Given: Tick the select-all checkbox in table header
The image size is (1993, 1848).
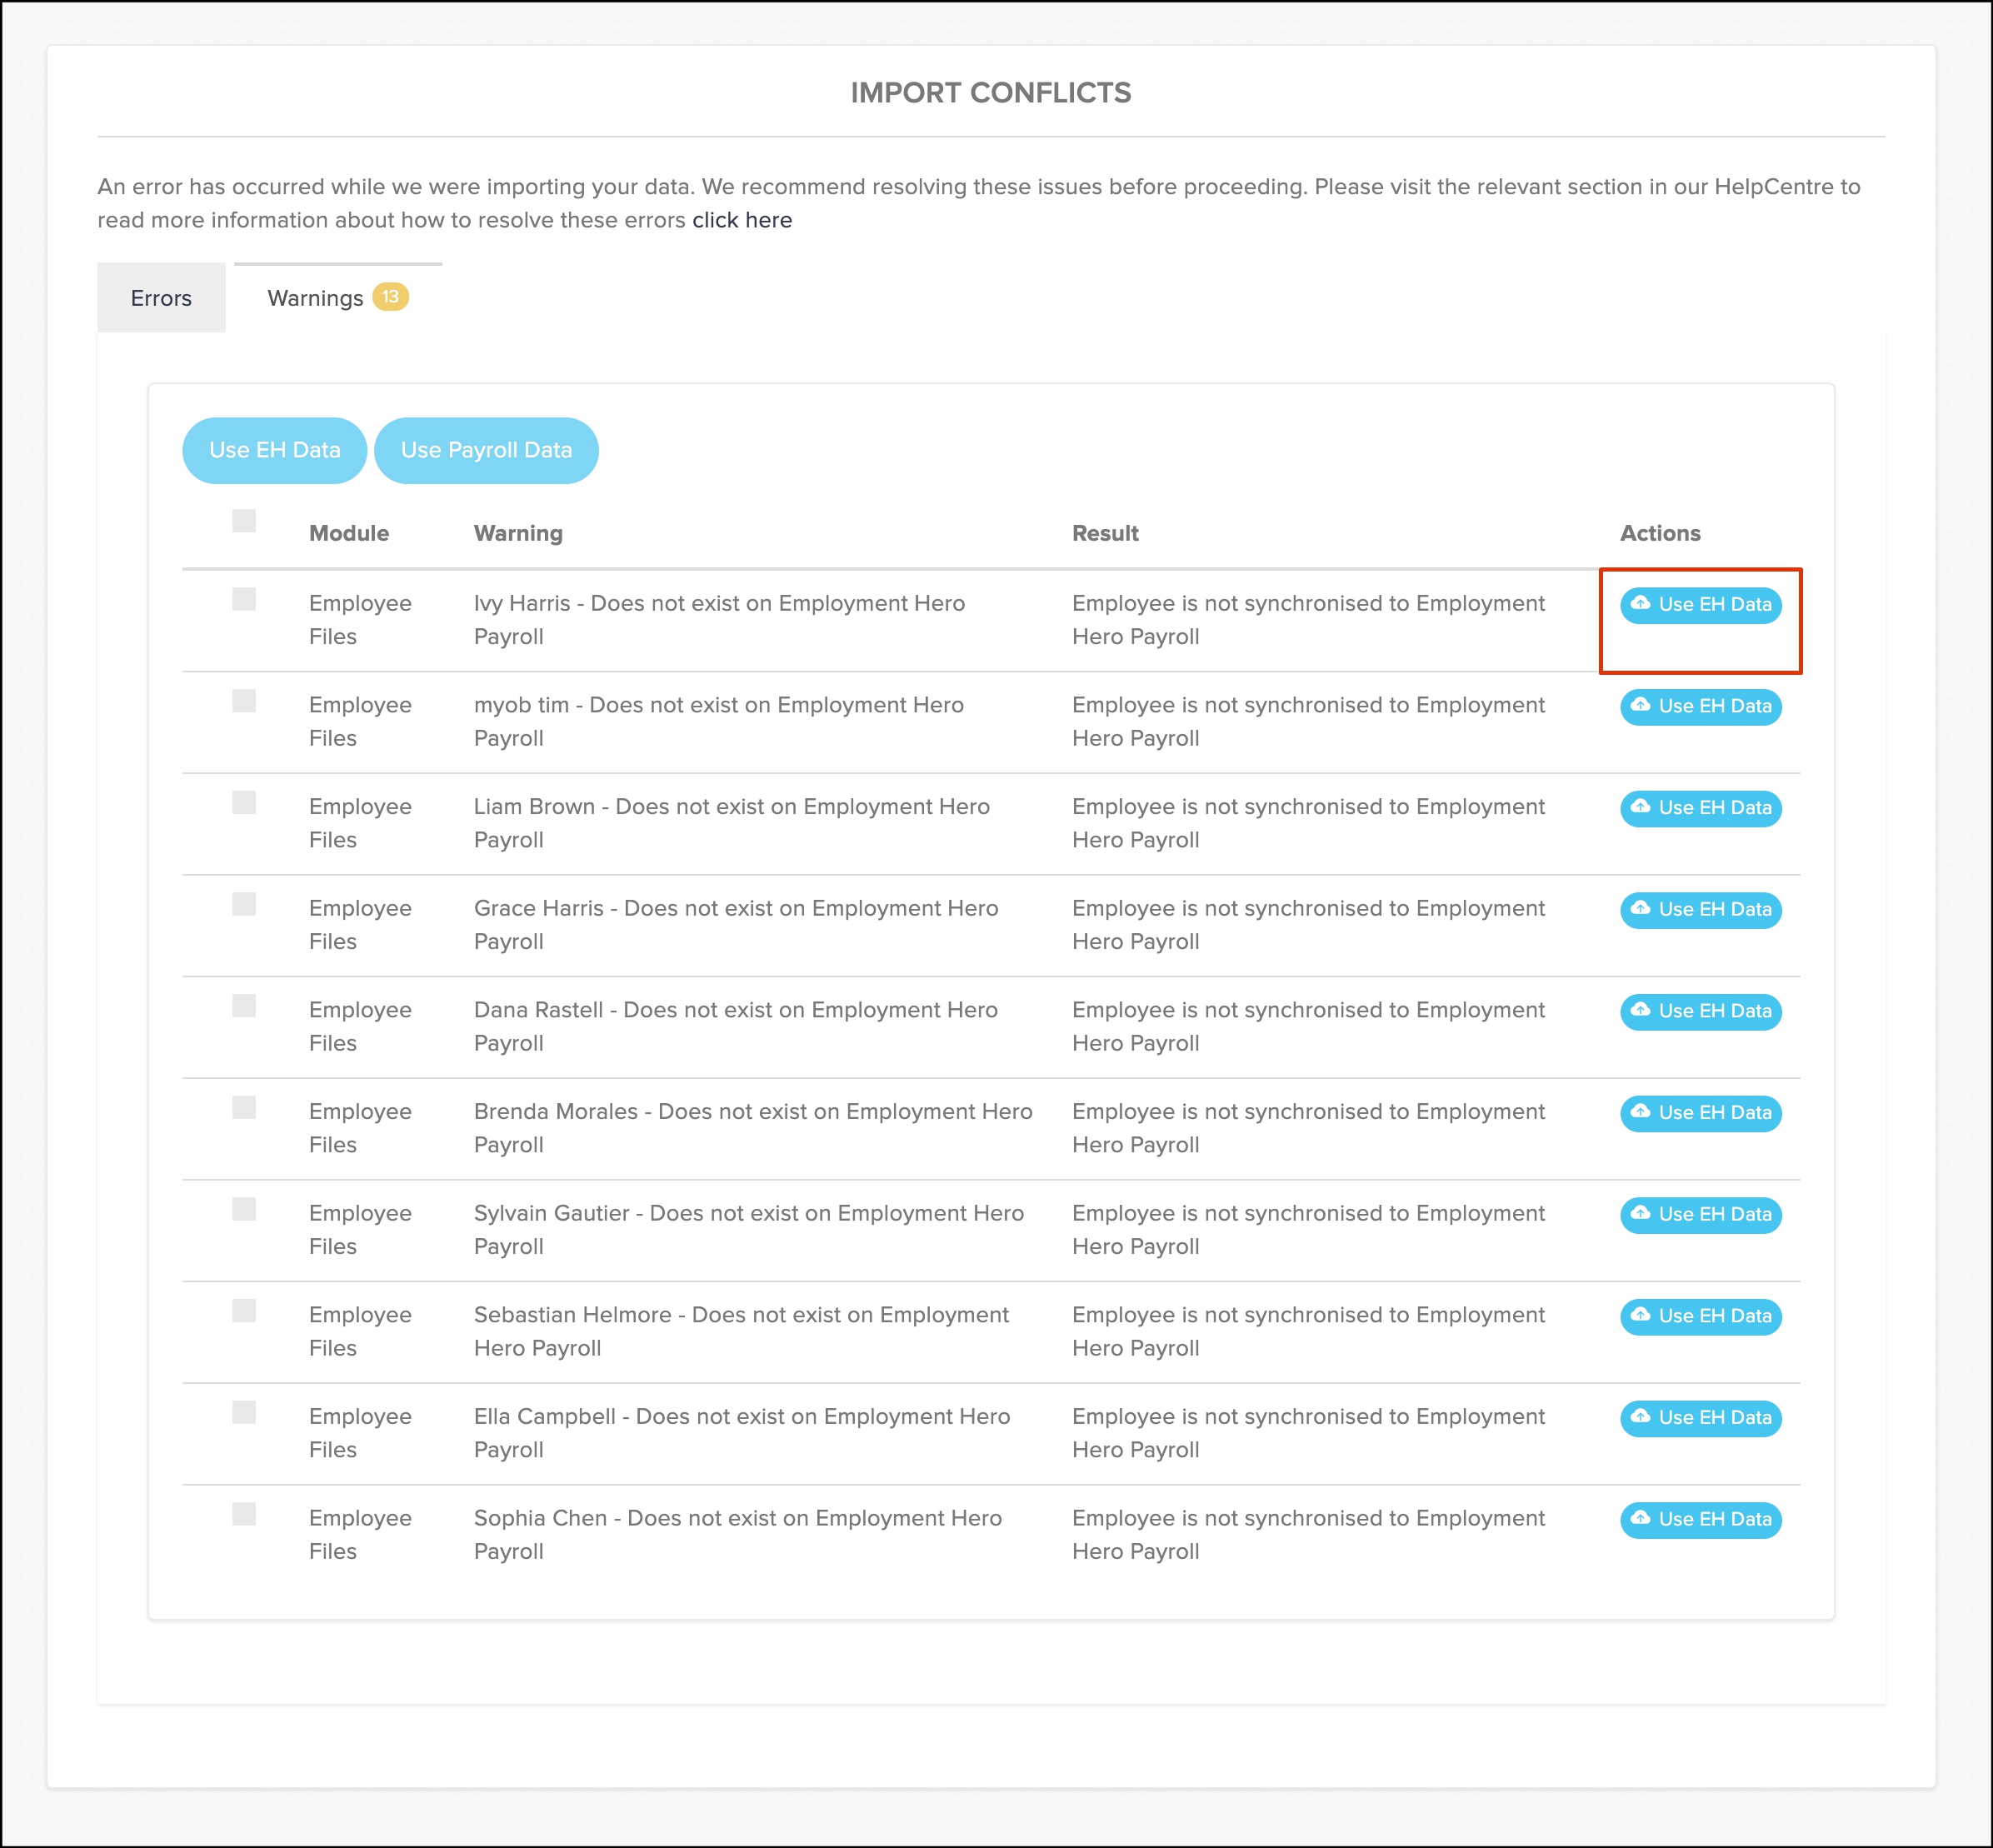Looking at the screenshot, I should pos(244,521).
